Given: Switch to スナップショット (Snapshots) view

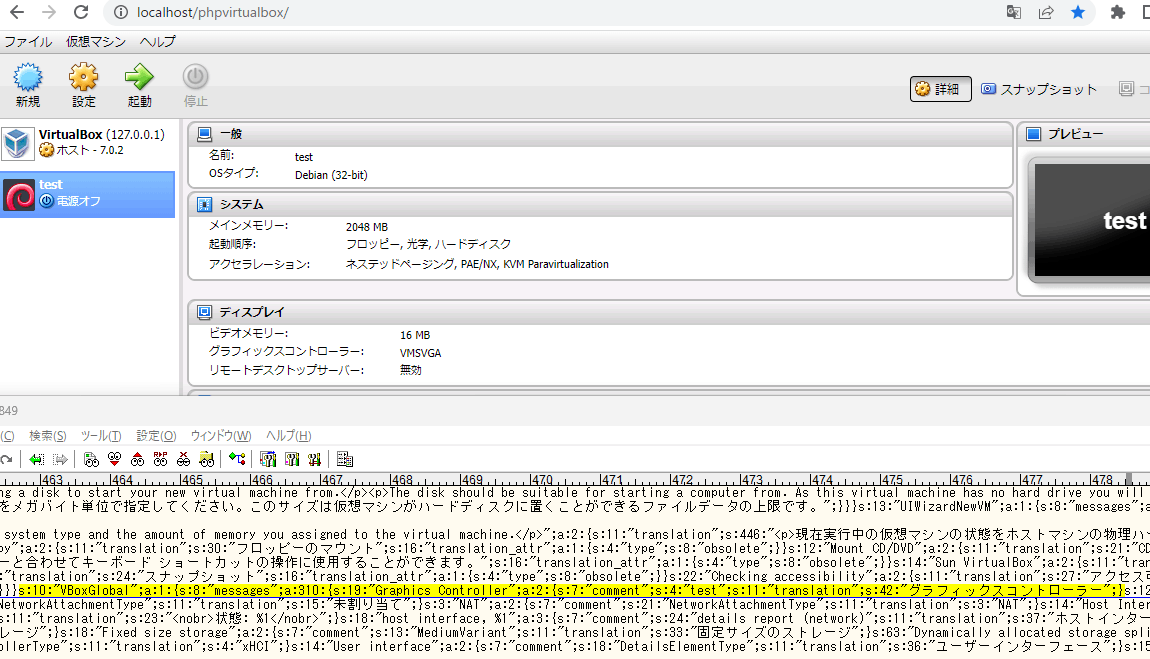Looking at the screenshot, I should click(1039, 89).
